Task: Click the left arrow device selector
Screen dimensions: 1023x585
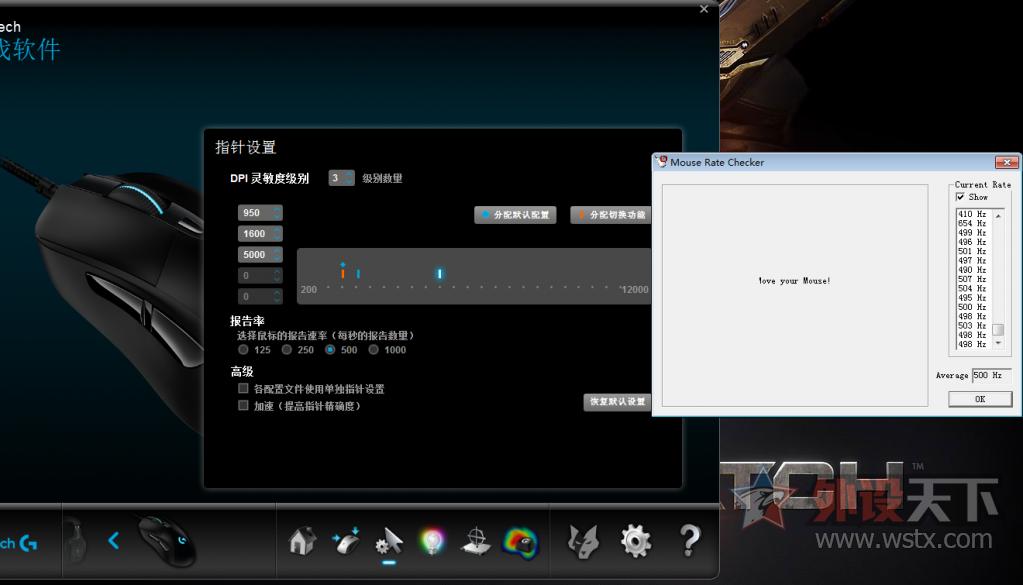Action: [113, 541]
